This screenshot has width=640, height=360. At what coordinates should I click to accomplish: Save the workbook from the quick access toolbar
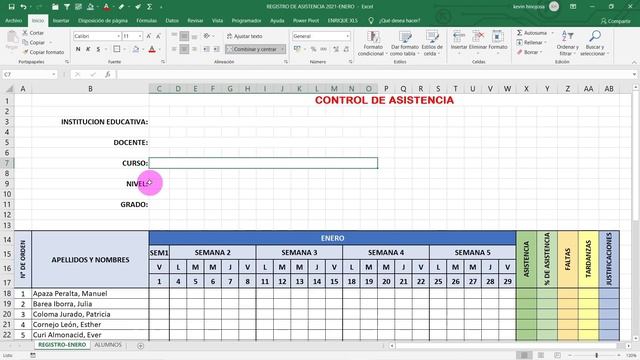(11, 7)
